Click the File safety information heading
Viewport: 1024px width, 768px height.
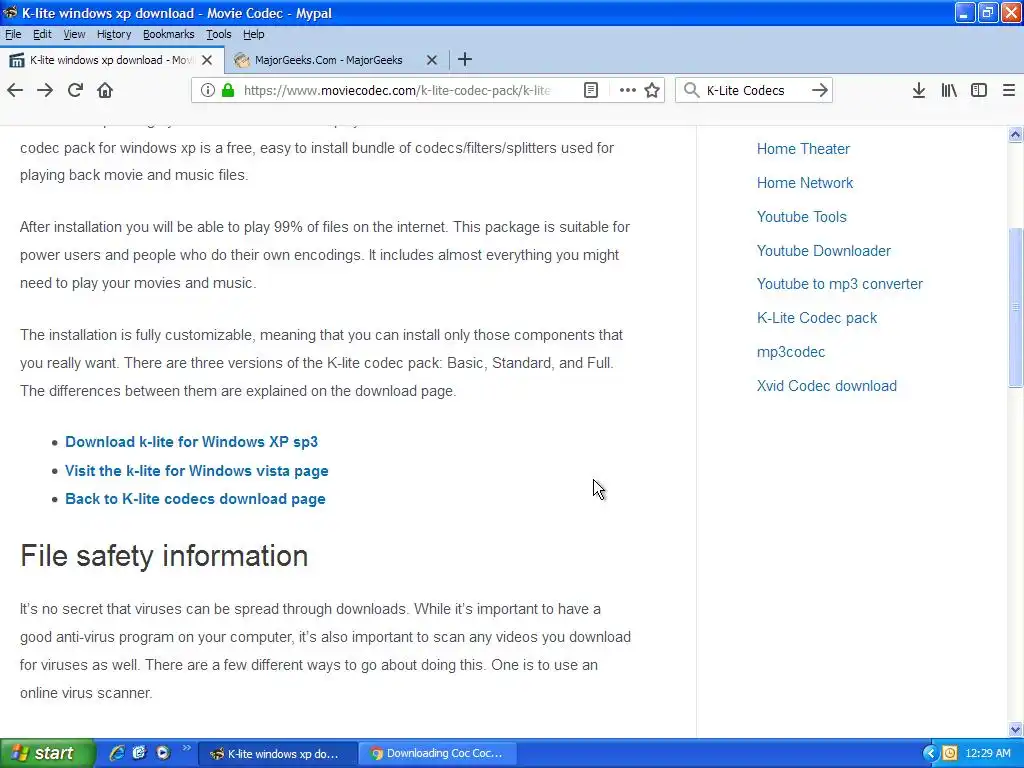click(164, 556)
